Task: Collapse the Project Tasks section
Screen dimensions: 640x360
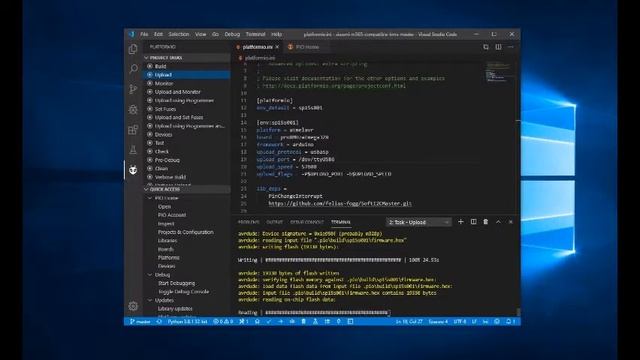Action: click(x=187, y=58)
